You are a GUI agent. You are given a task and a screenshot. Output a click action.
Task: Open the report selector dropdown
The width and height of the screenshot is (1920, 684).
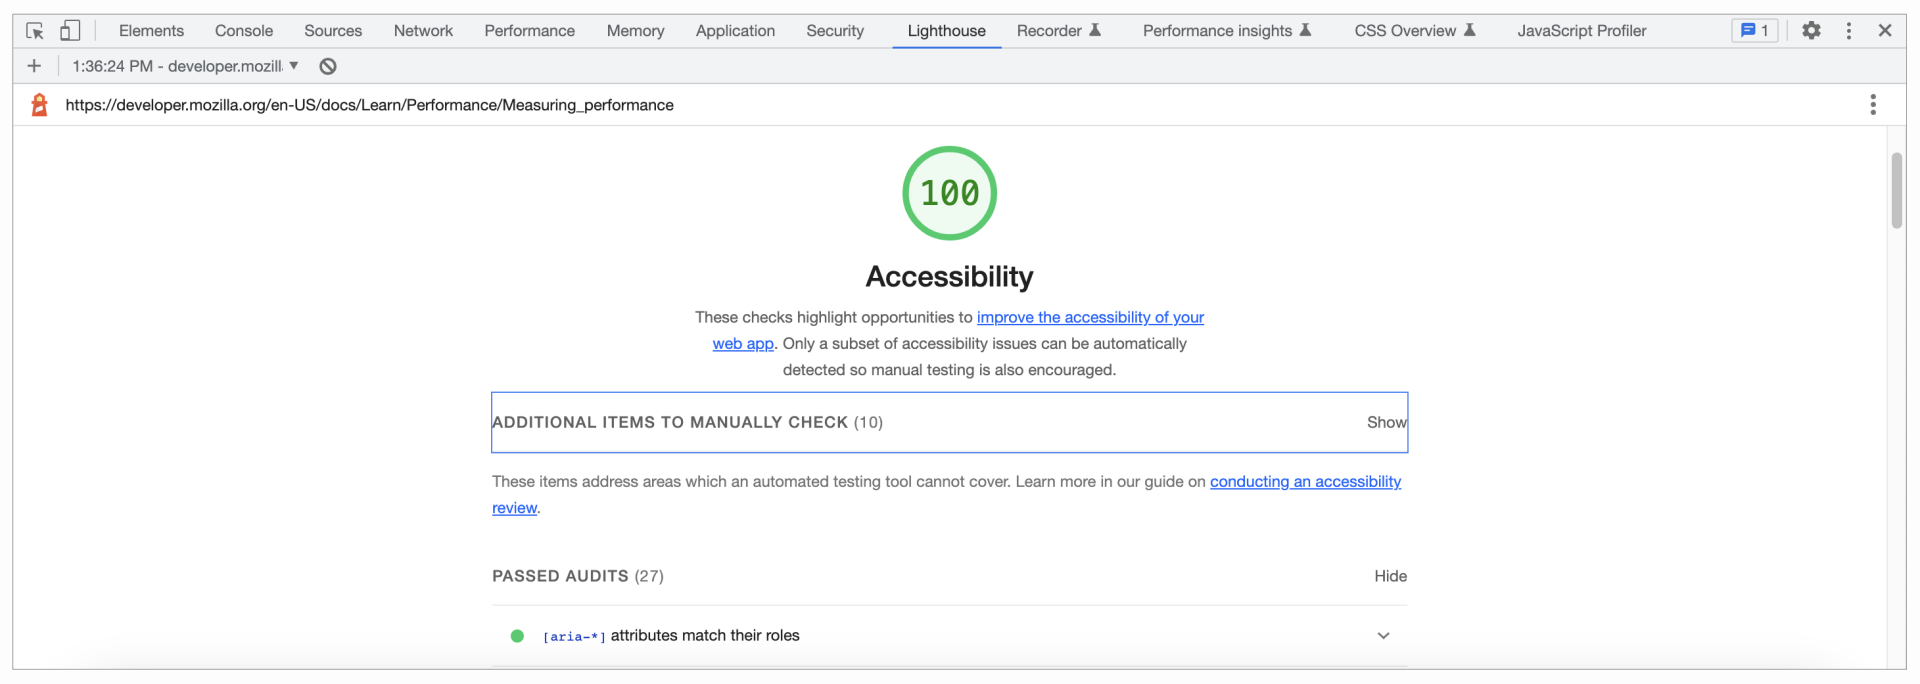185,66
